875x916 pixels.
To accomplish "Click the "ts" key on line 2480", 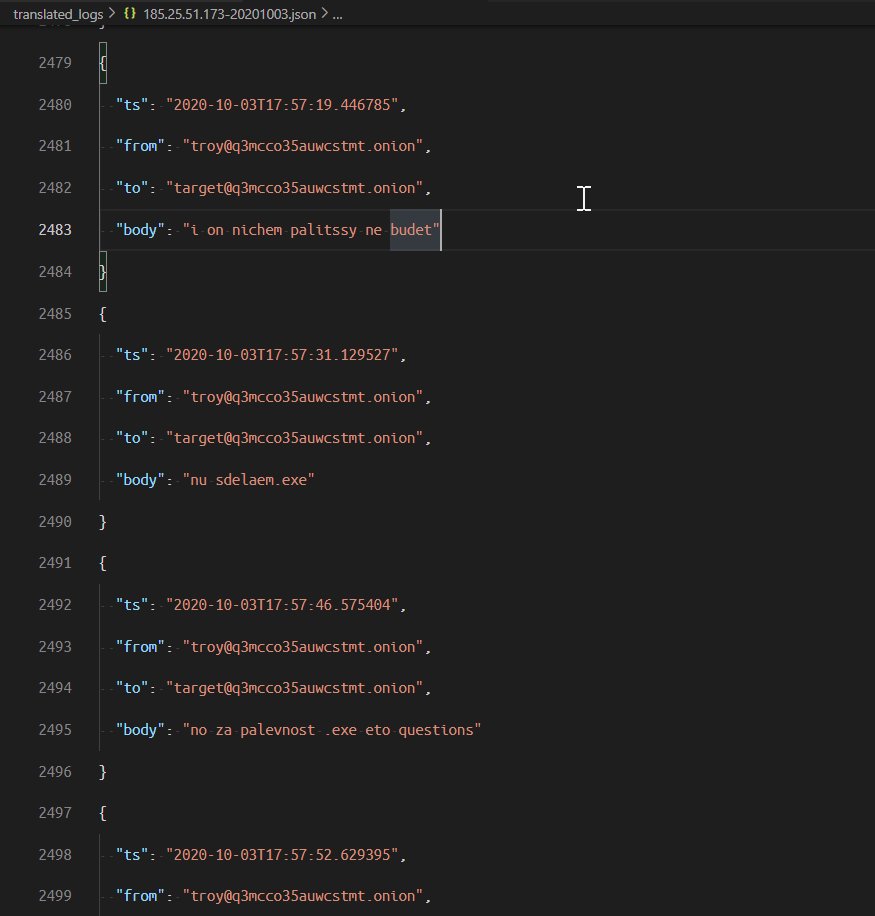I will pos(132,105).
